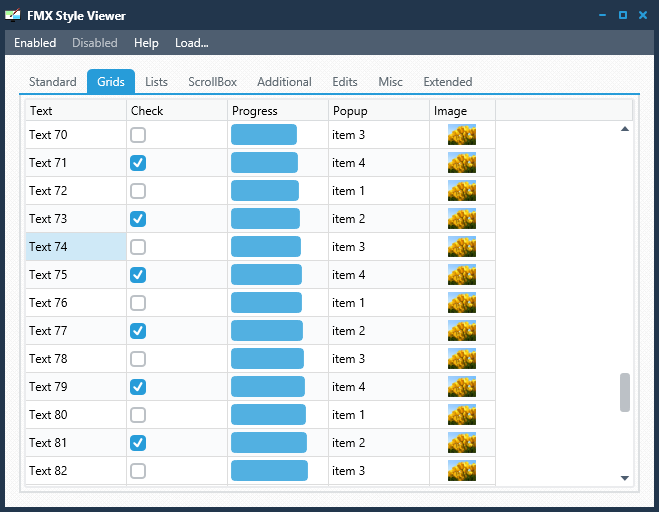
Task: Click the progress bar in Text 76 row
Action: 266,303
